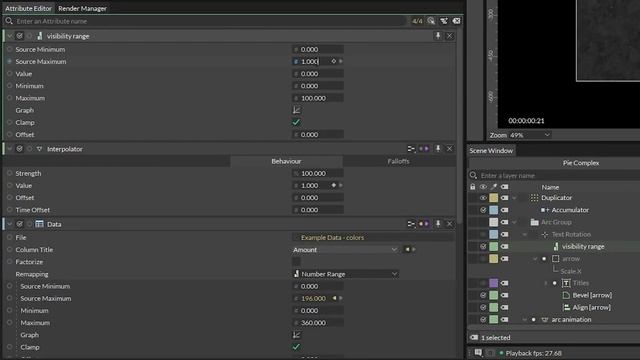Image resolution: width=640 pixels, height=360 pixels.
Task: Click the Data table type icon
Action: [39, 224]
